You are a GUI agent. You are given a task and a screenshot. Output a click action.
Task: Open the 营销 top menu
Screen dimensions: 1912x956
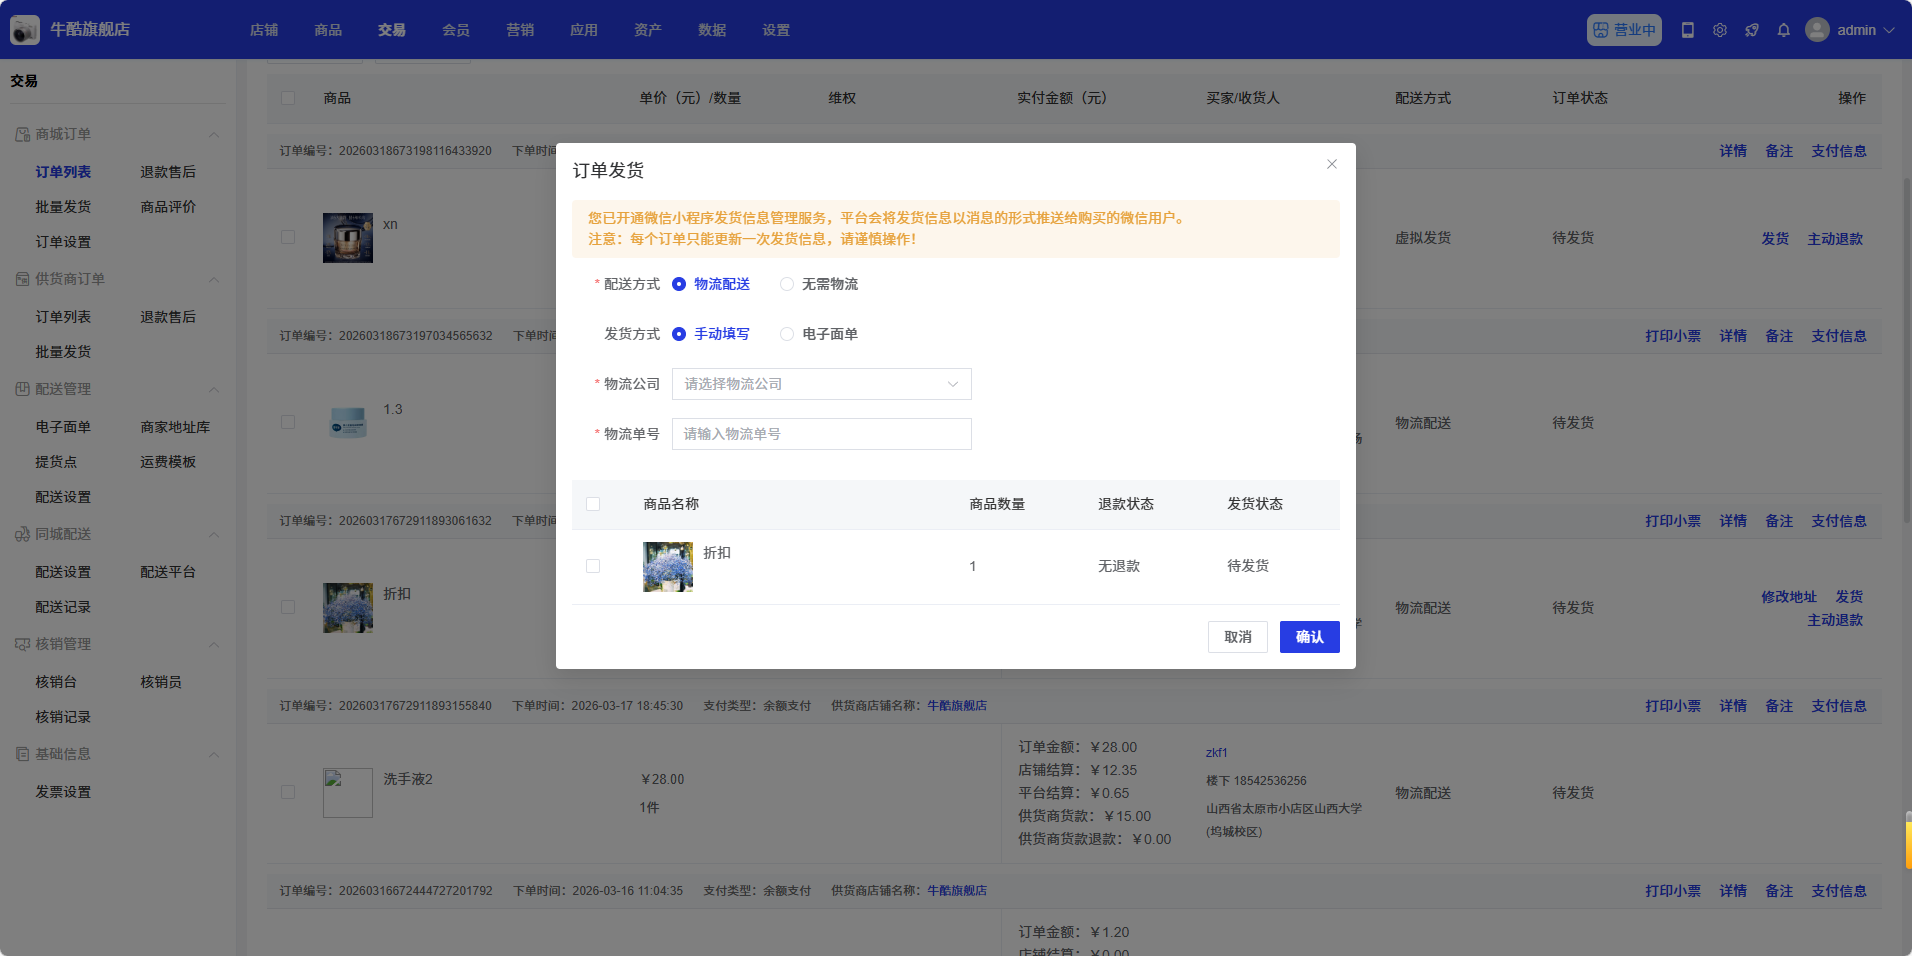coord(519,30)
